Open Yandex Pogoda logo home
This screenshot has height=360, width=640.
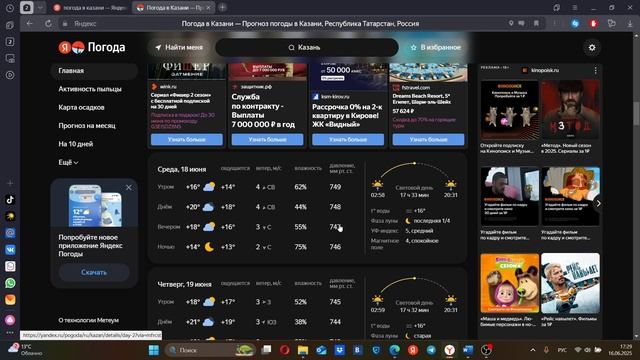click(x=92, y=47)
